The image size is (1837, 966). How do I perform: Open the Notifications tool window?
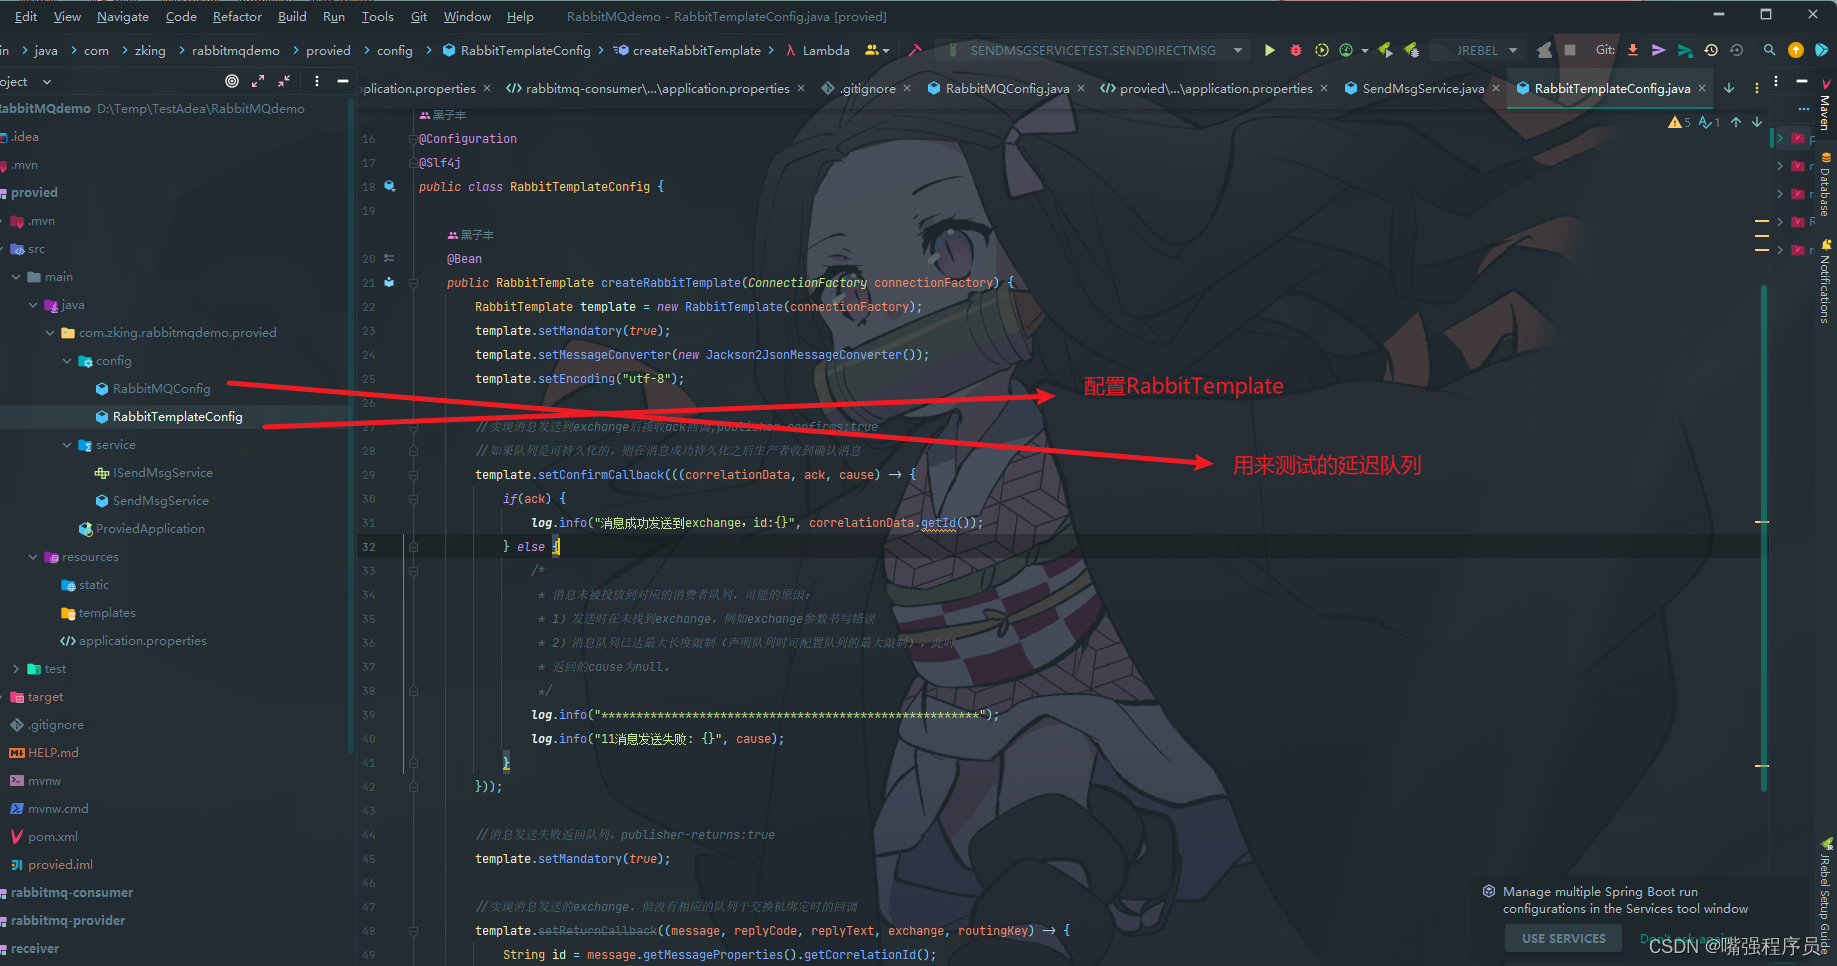pyautogui.click(x=1825, y=283)
